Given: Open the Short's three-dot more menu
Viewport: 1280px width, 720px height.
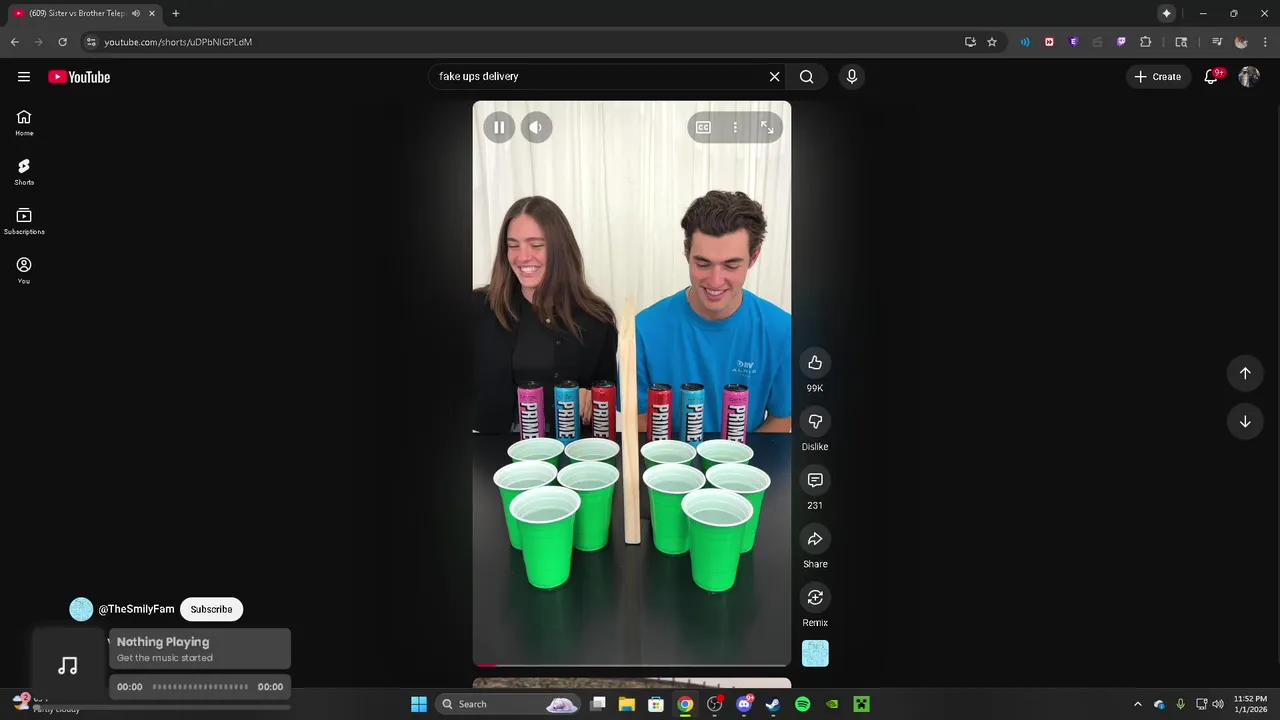Looking at the screenshot, I should pyautogui.click(x=735, y=127).
